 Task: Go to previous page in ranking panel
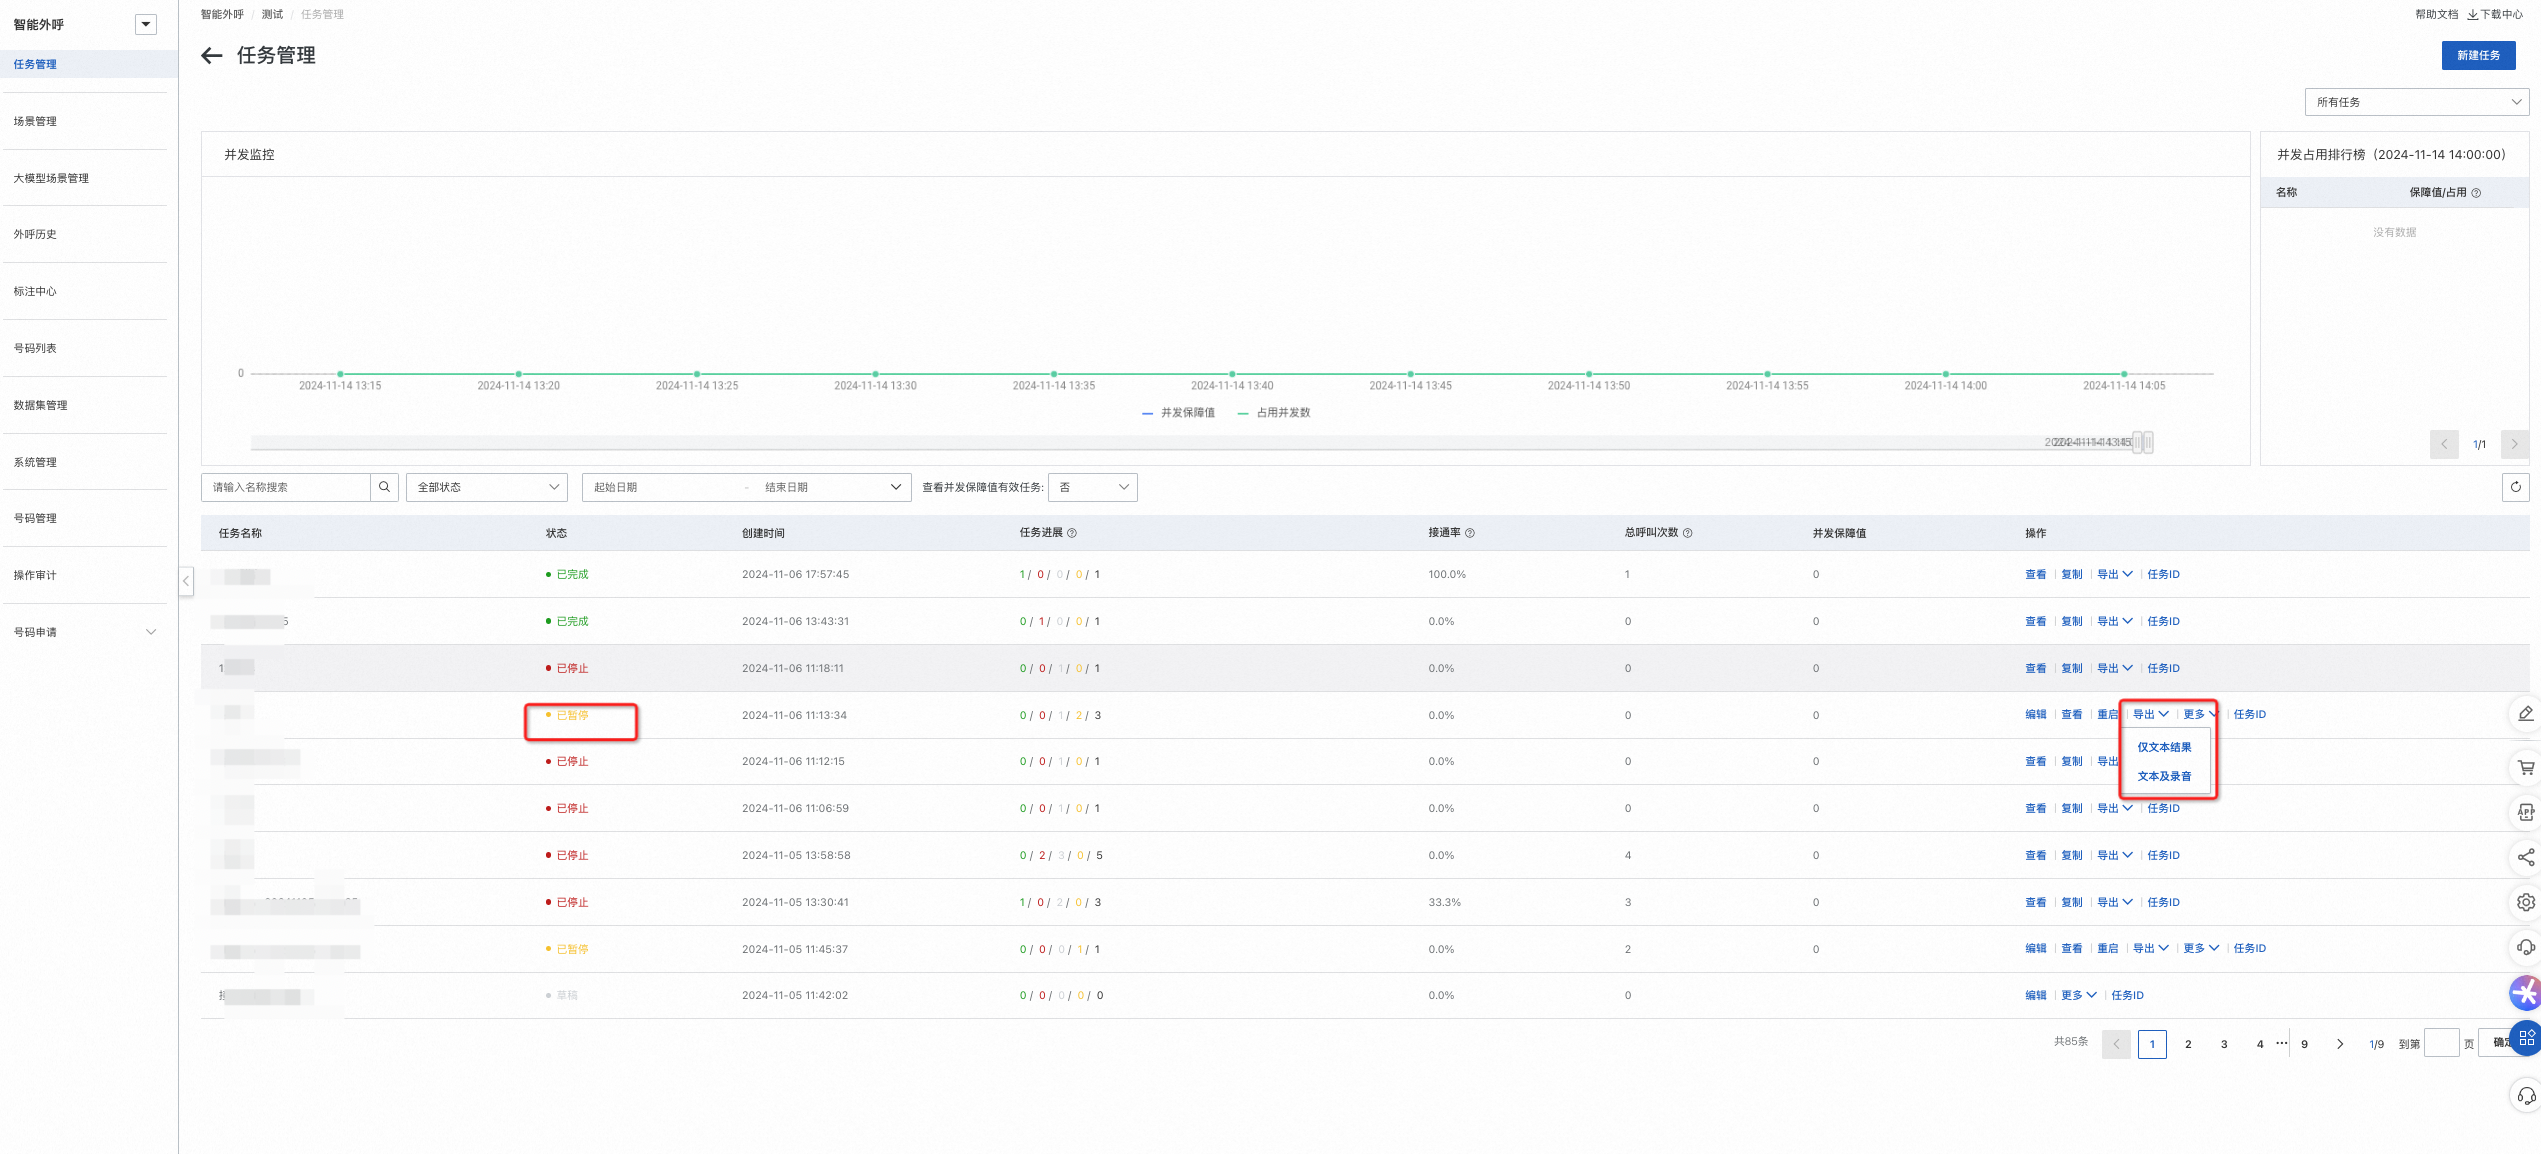coord(2444,444)
